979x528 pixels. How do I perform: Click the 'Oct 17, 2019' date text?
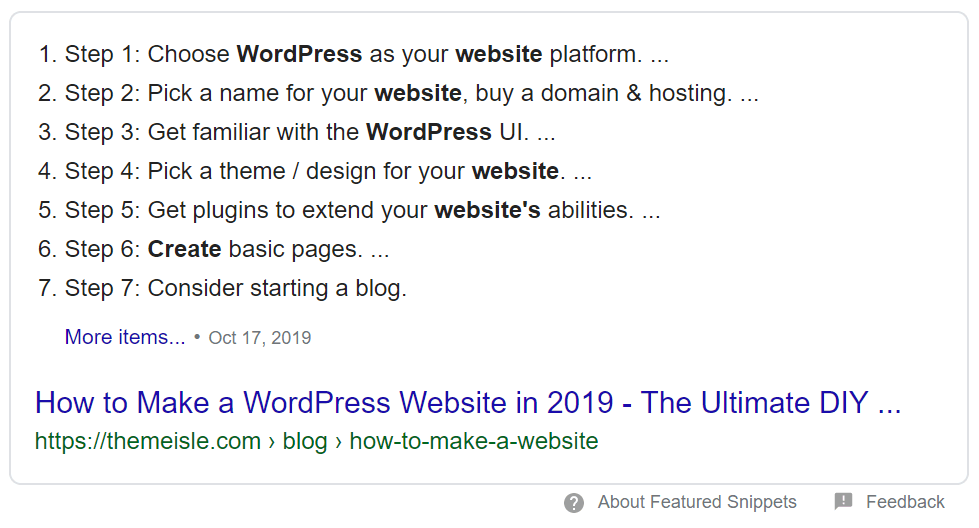(260, 338)
